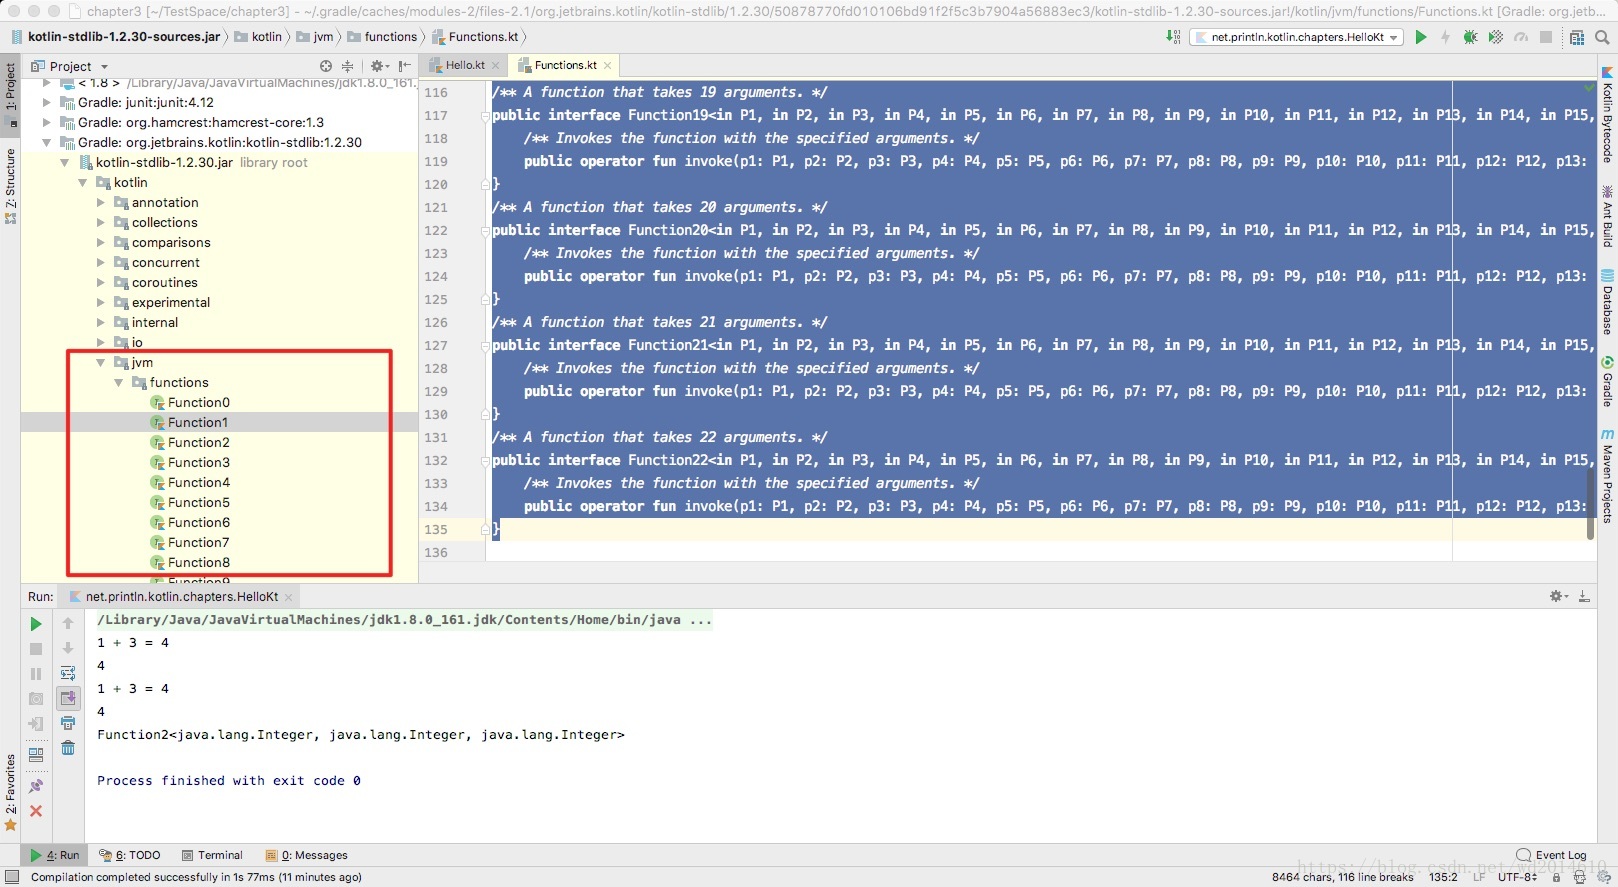Close the HelloKt Run tab

(289, 597)
